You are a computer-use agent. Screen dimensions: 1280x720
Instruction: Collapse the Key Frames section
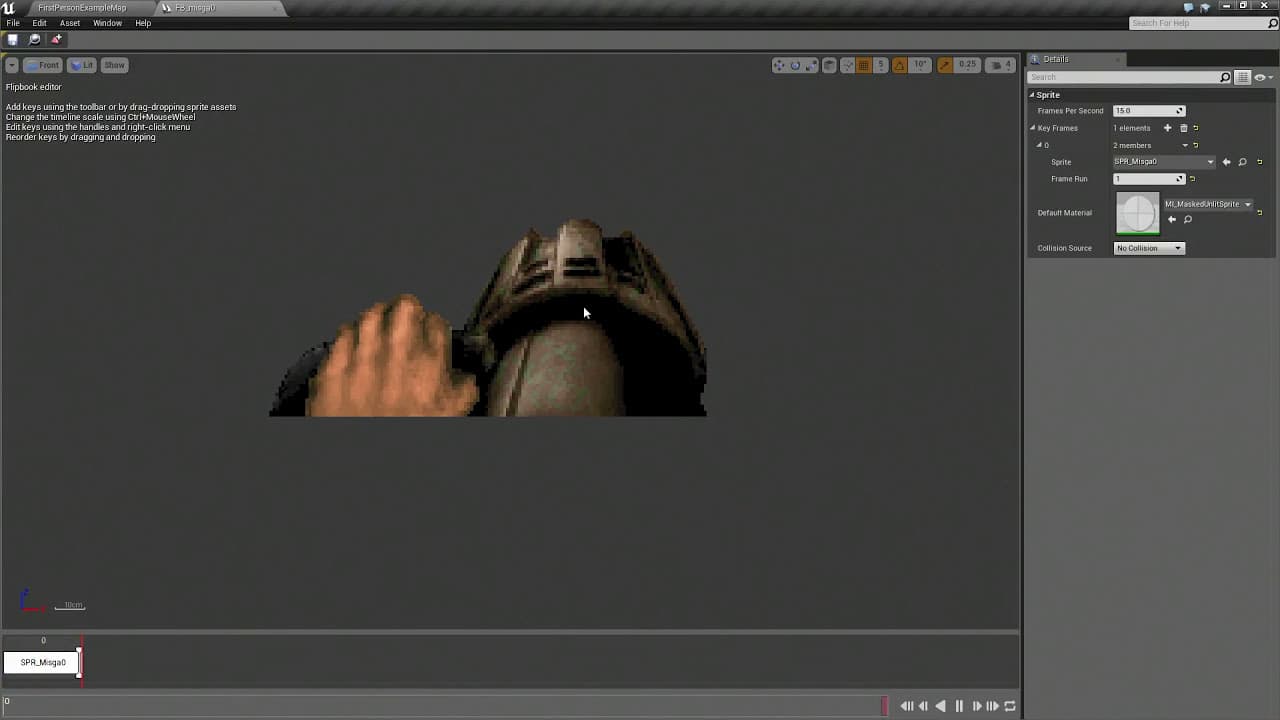[1033, 128]
